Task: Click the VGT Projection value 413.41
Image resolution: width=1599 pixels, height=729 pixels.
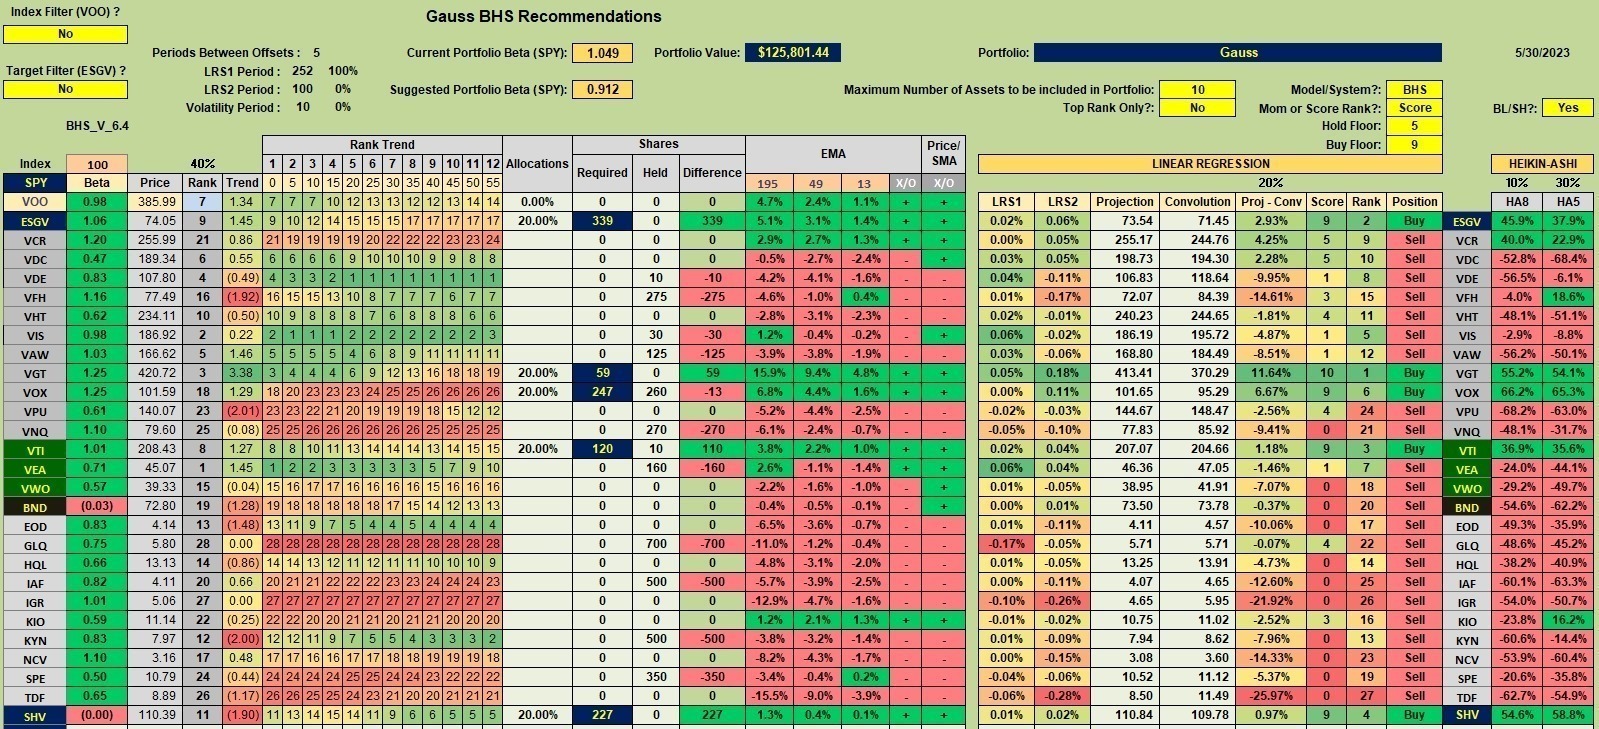Action: click(1124, 373)
